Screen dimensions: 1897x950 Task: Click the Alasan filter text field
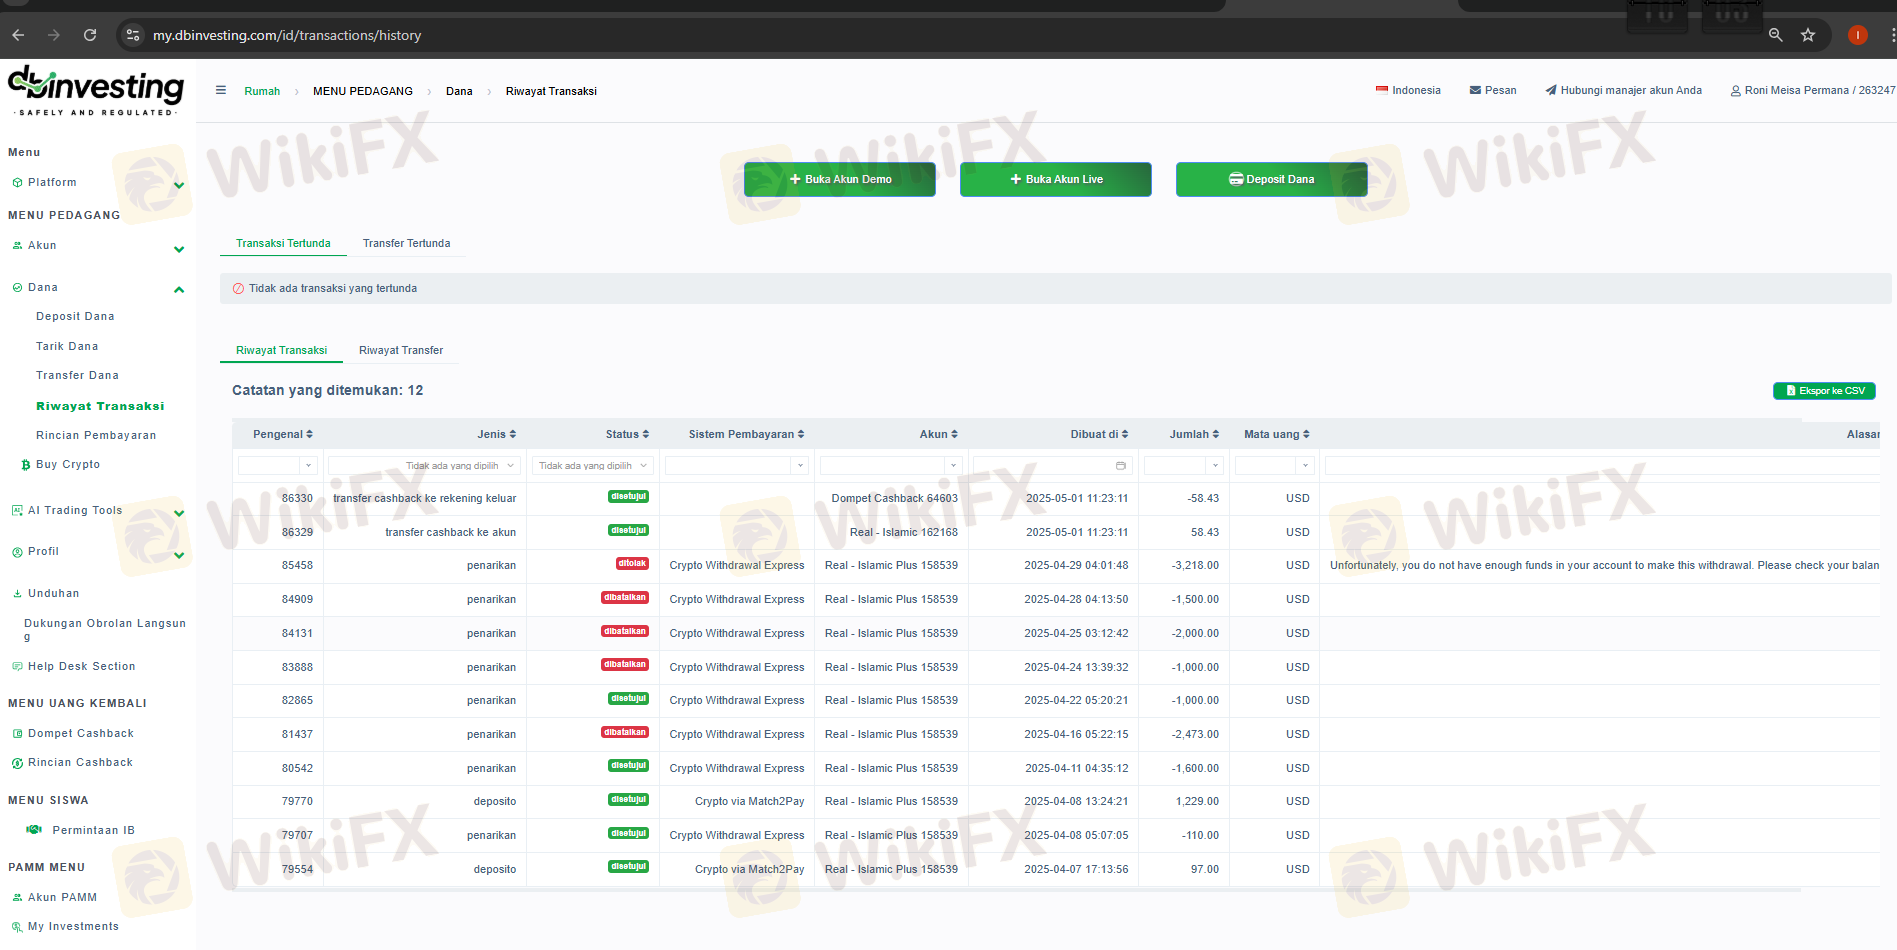coord(1600,466)
